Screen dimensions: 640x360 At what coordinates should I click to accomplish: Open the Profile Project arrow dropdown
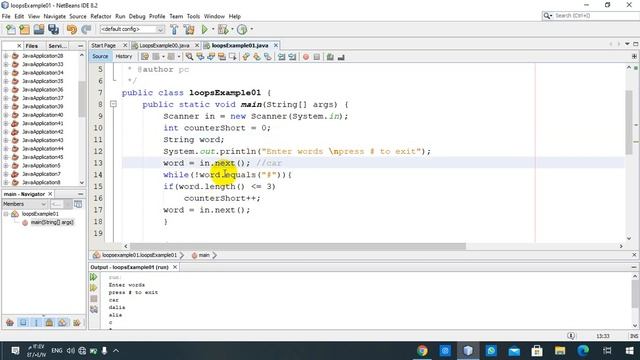pos(251,29)
